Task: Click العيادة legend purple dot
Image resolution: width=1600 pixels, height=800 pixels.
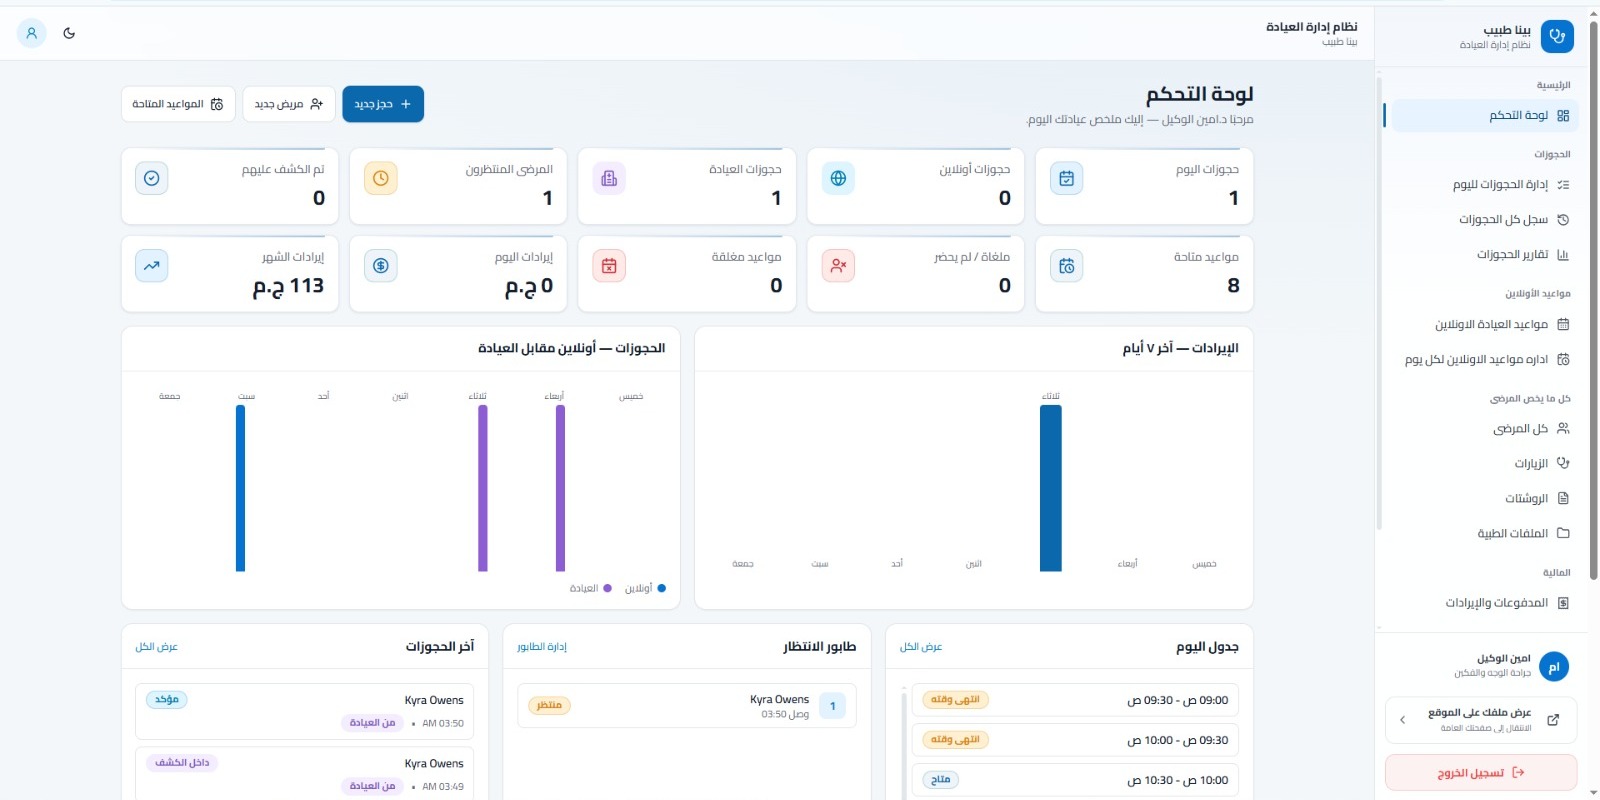Action: coord(608,588)
